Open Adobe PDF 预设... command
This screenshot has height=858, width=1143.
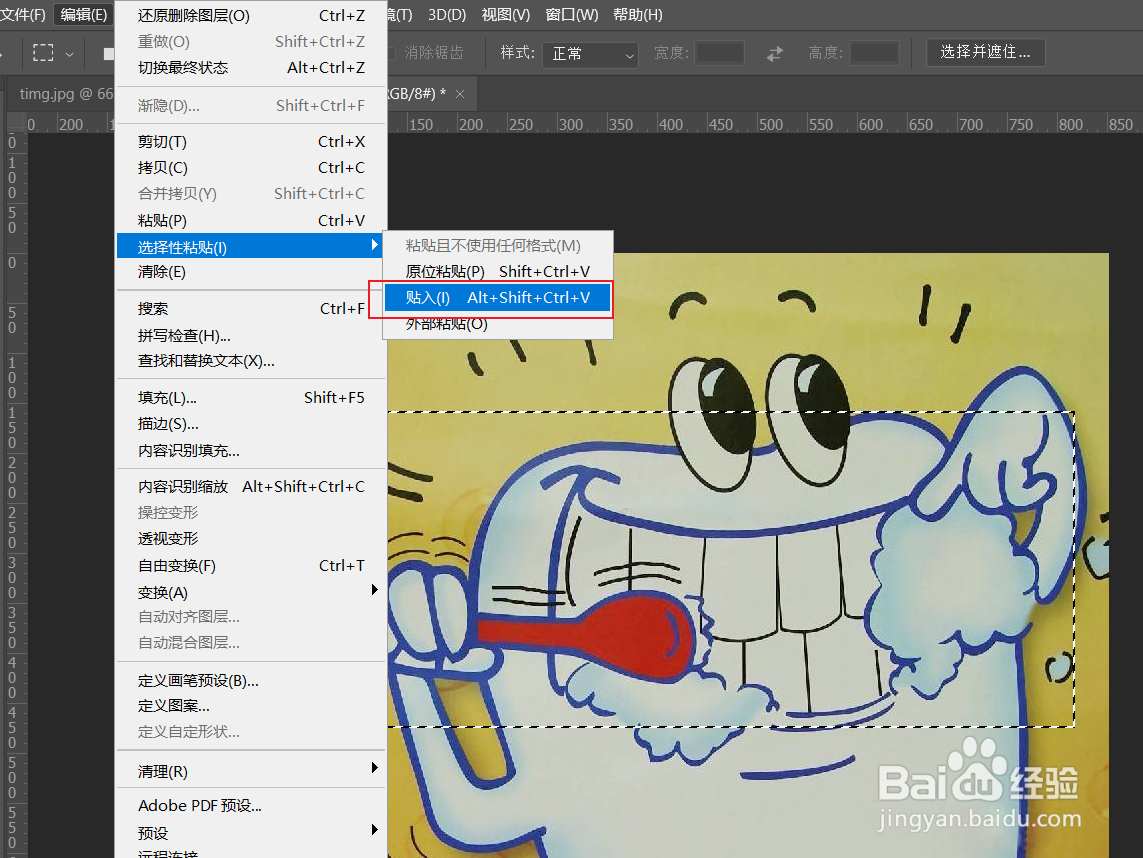coord(251,806)
